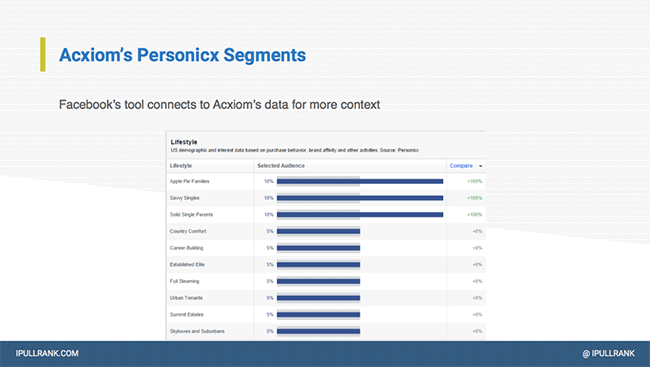Click the +100% value for Apple Pie Families
650x367 pixels.
click(474, 181)
